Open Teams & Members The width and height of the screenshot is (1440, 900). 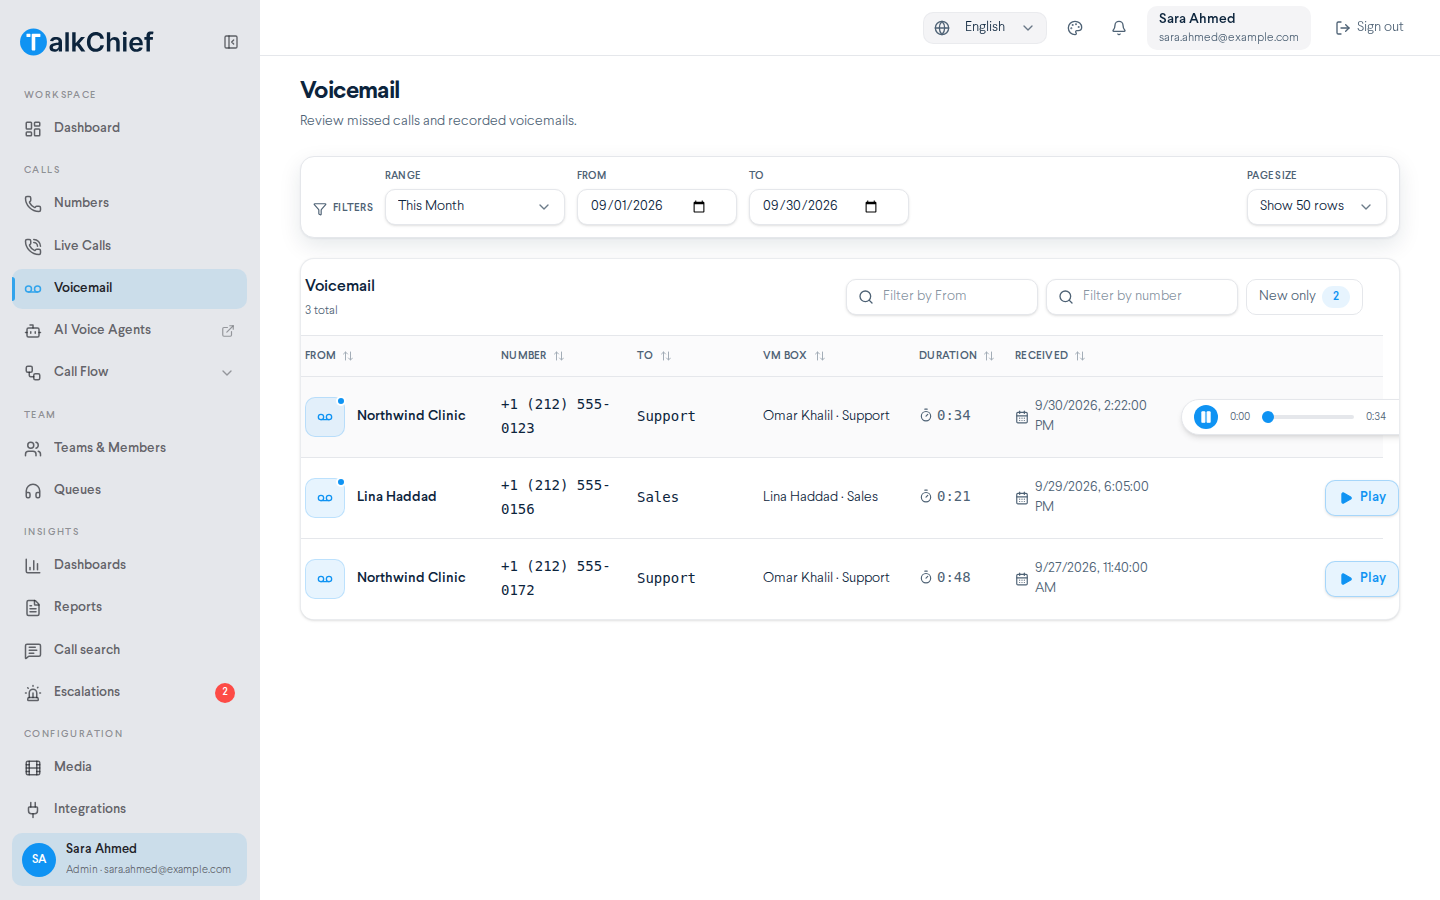130,448
